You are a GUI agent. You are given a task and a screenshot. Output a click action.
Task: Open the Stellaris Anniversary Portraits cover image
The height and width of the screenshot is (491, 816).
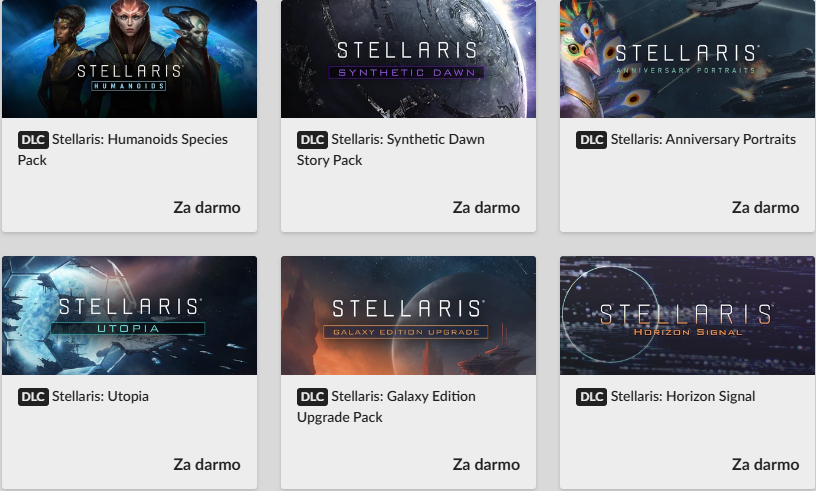coord(687,59)
